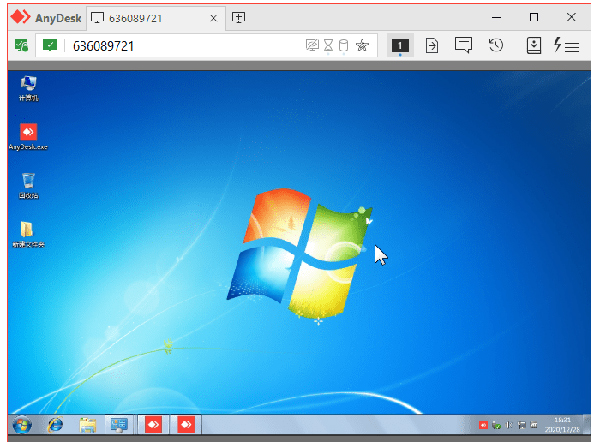The image size is (600, 442).
Task: Click the green connection status icon
Action: coord(49,45)
